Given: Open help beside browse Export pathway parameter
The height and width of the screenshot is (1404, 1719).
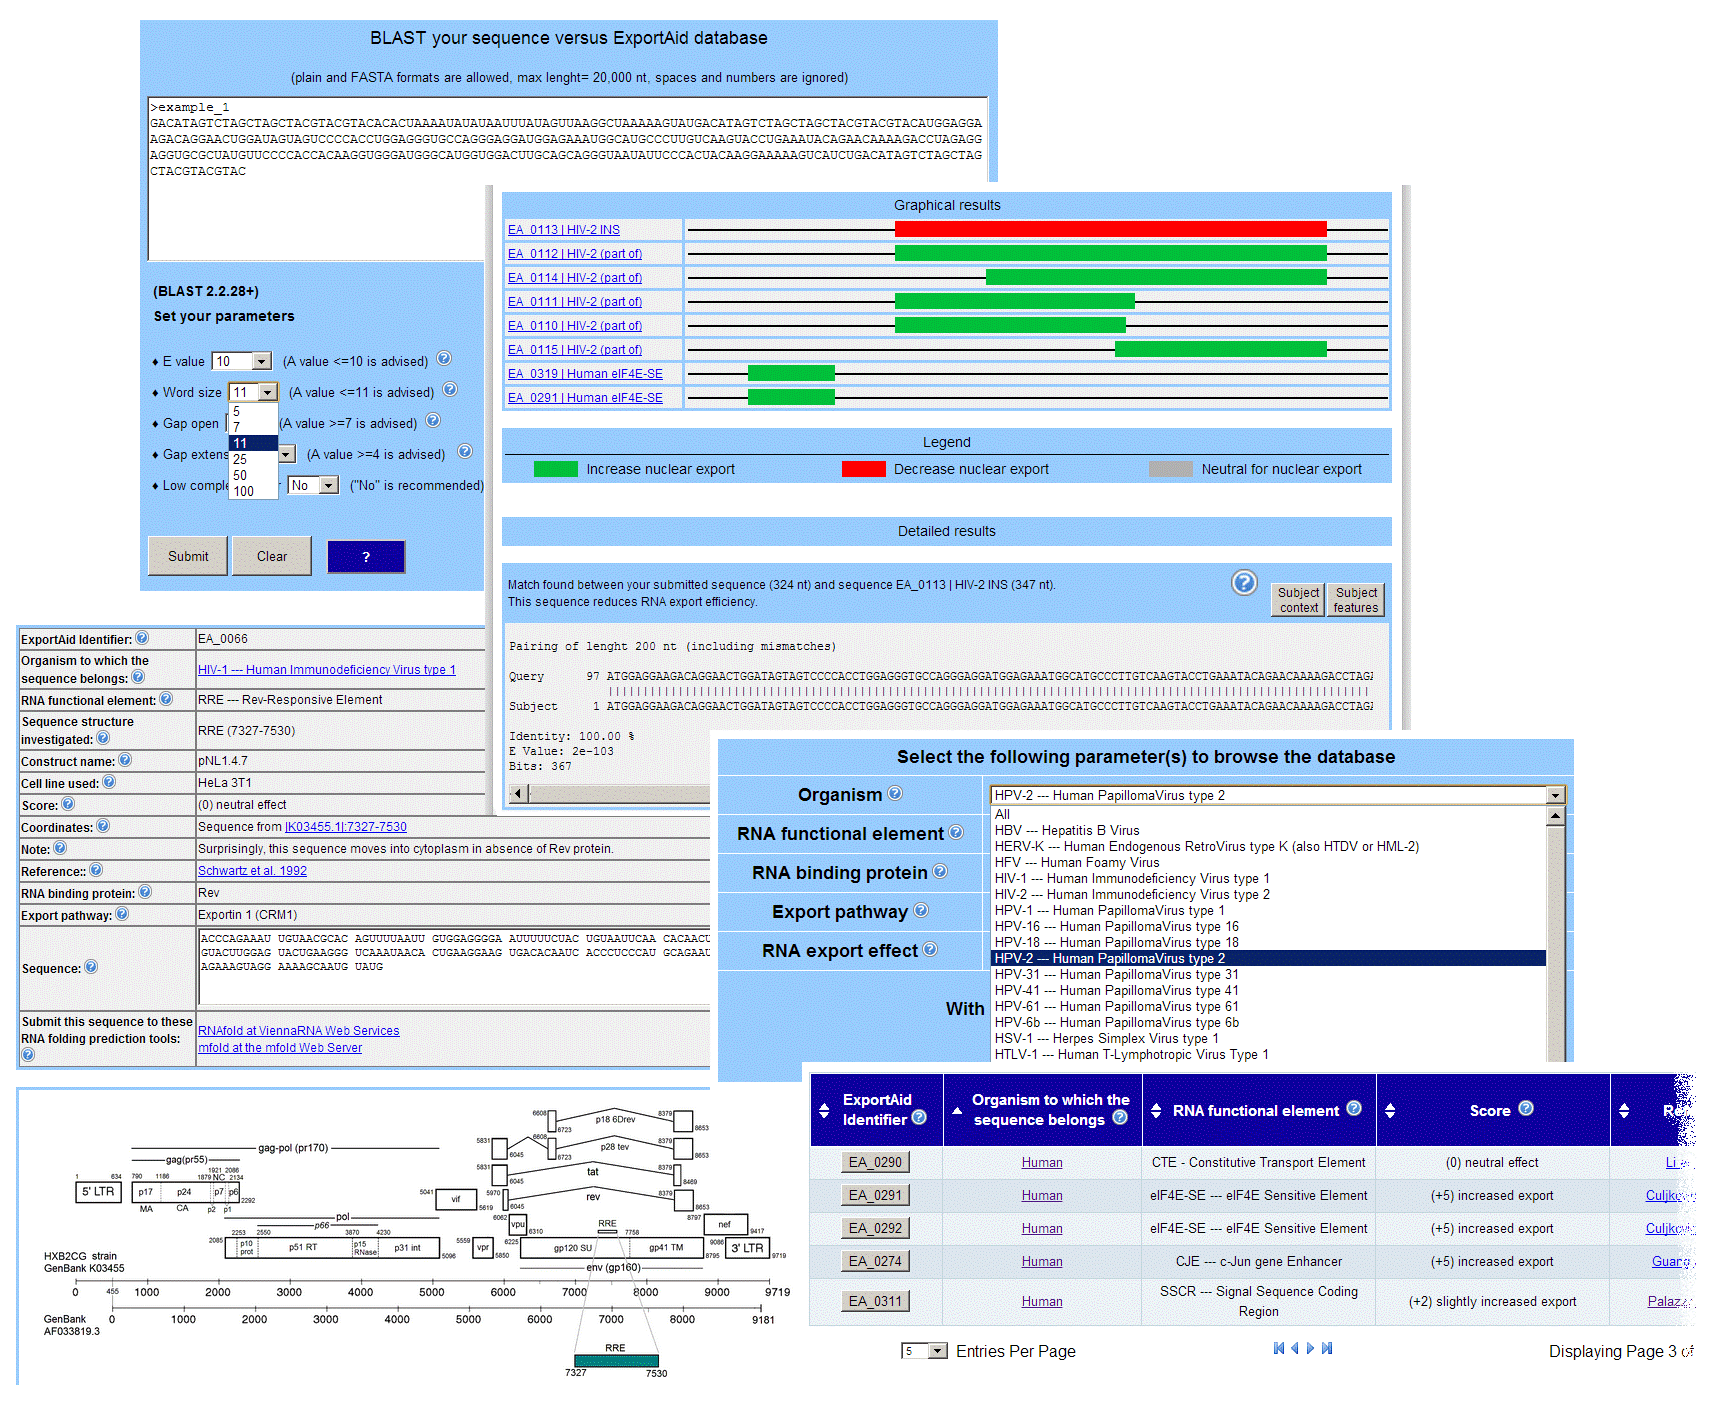Looking at the screenshot, I should 921,910.
